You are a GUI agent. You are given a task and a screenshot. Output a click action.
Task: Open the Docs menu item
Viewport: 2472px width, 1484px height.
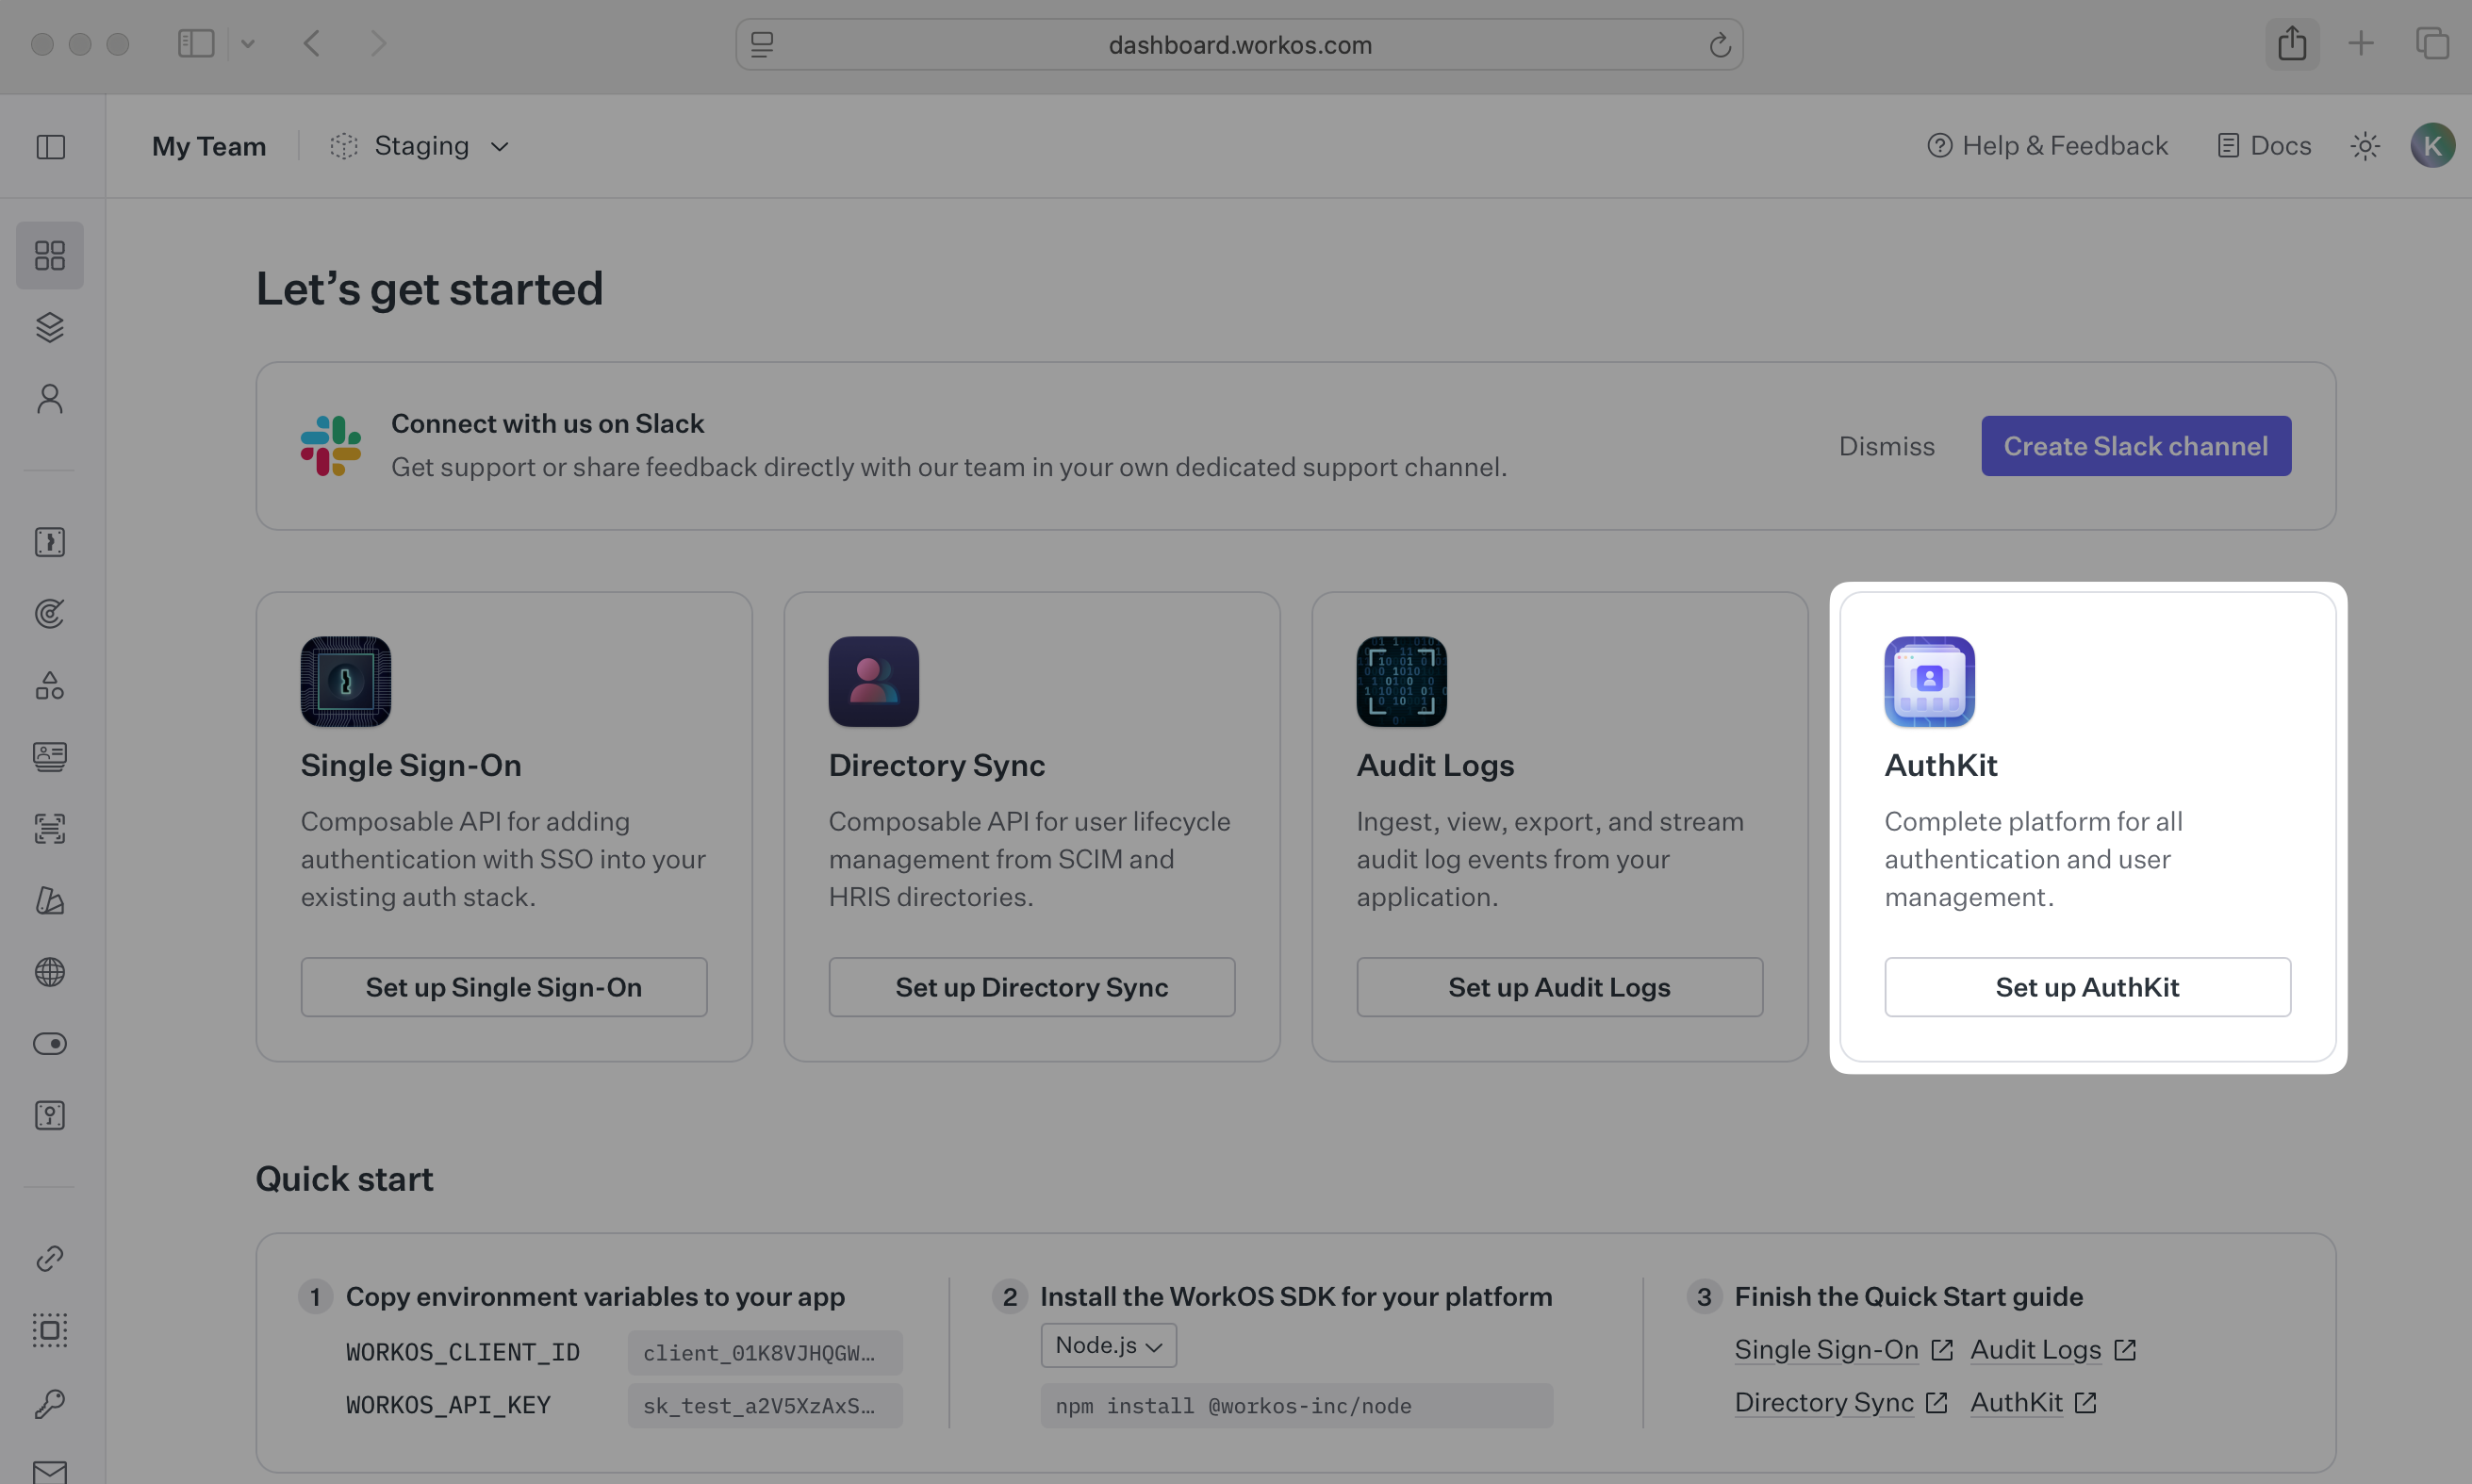pyautogui.click(x=2263, y=145)
